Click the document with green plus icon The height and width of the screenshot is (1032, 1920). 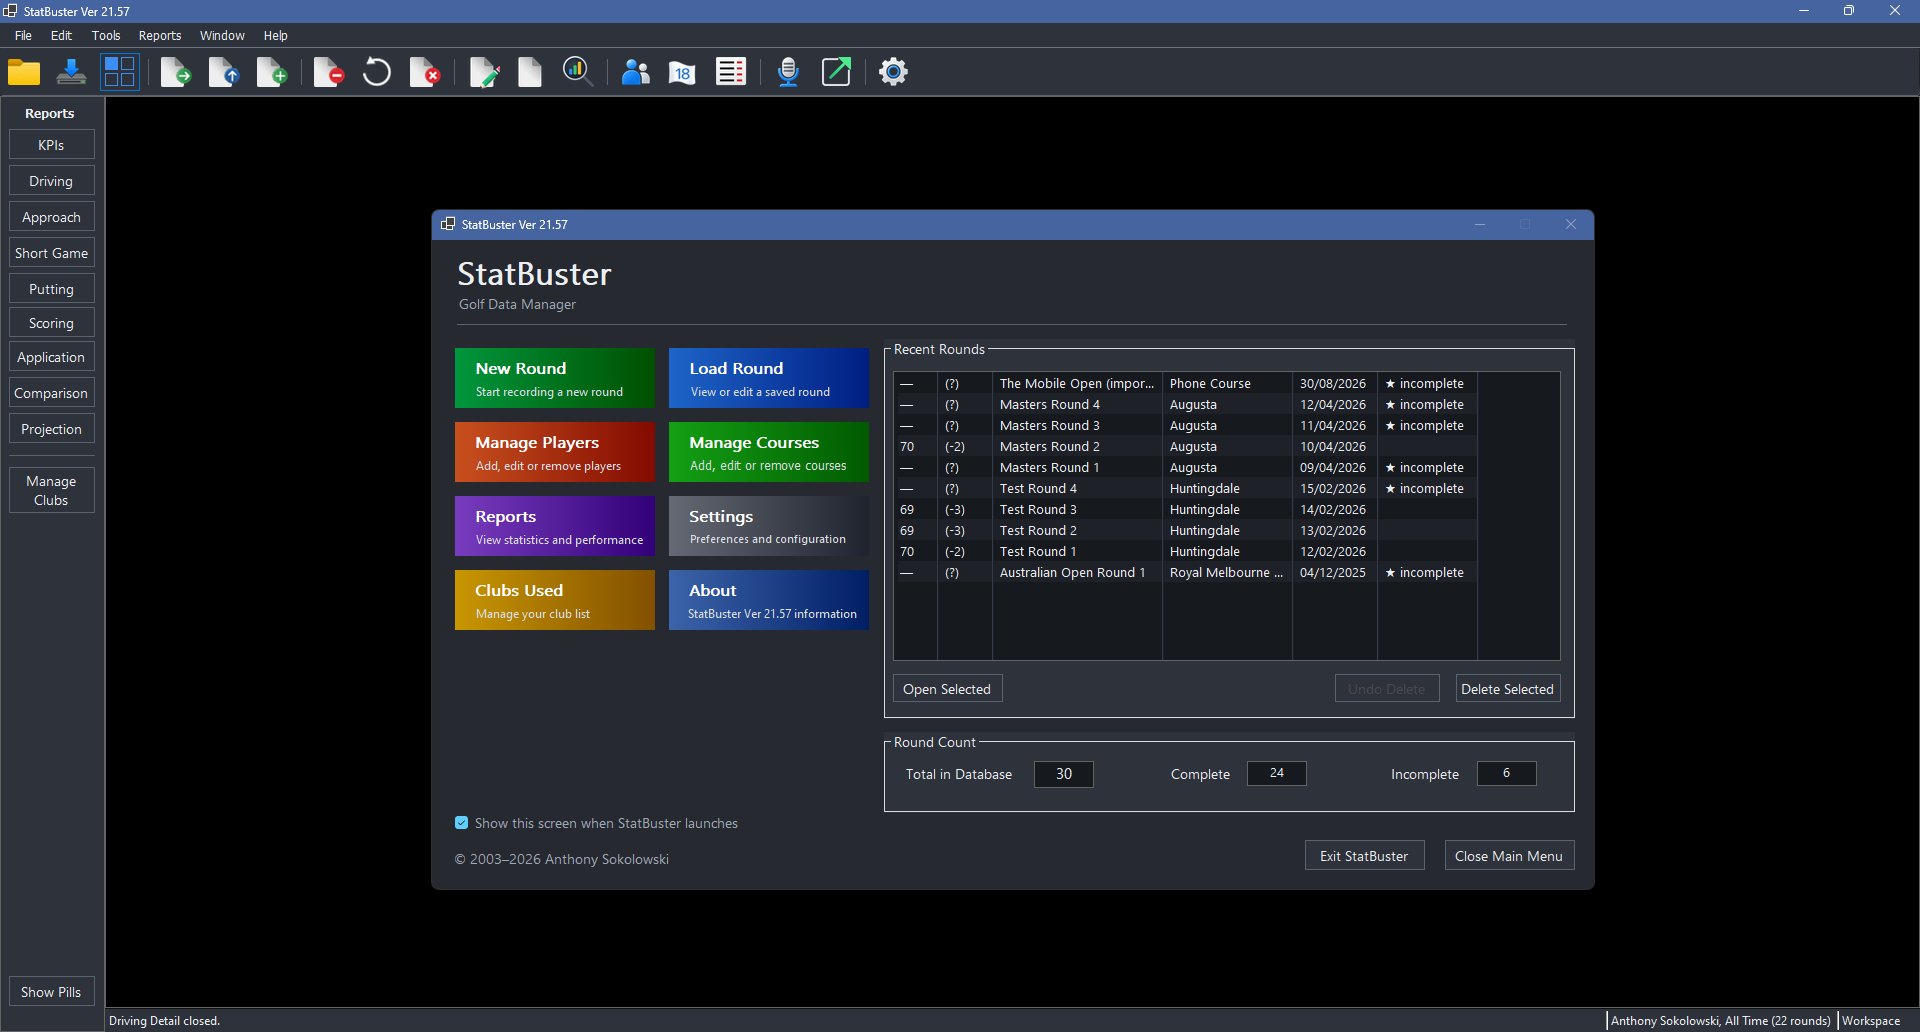pyautogui.click(x=272, y=72)
